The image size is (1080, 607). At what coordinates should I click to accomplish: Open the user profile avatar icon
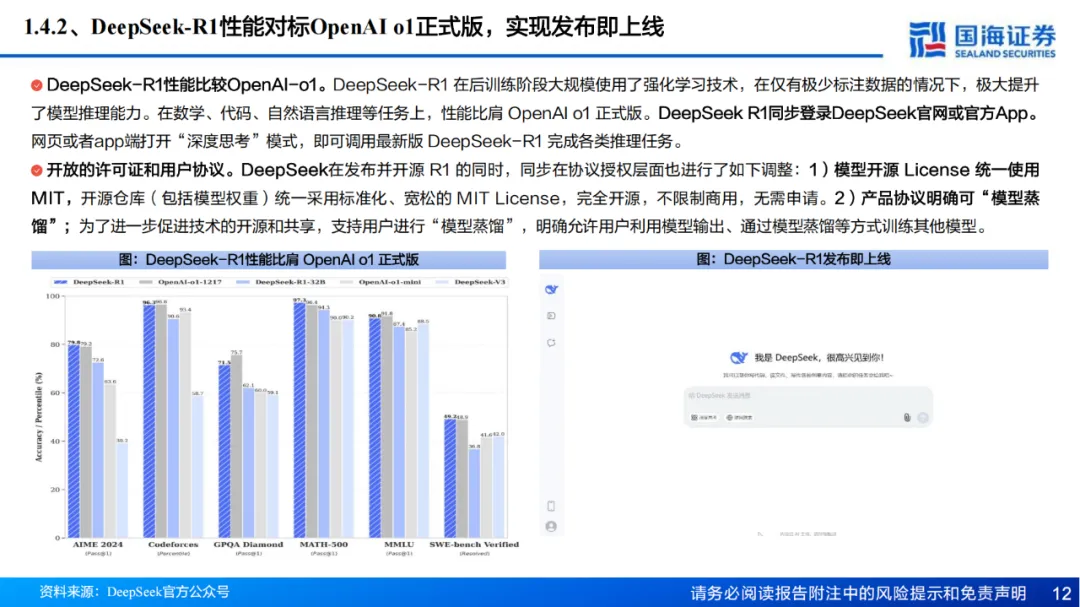(551, 526)
